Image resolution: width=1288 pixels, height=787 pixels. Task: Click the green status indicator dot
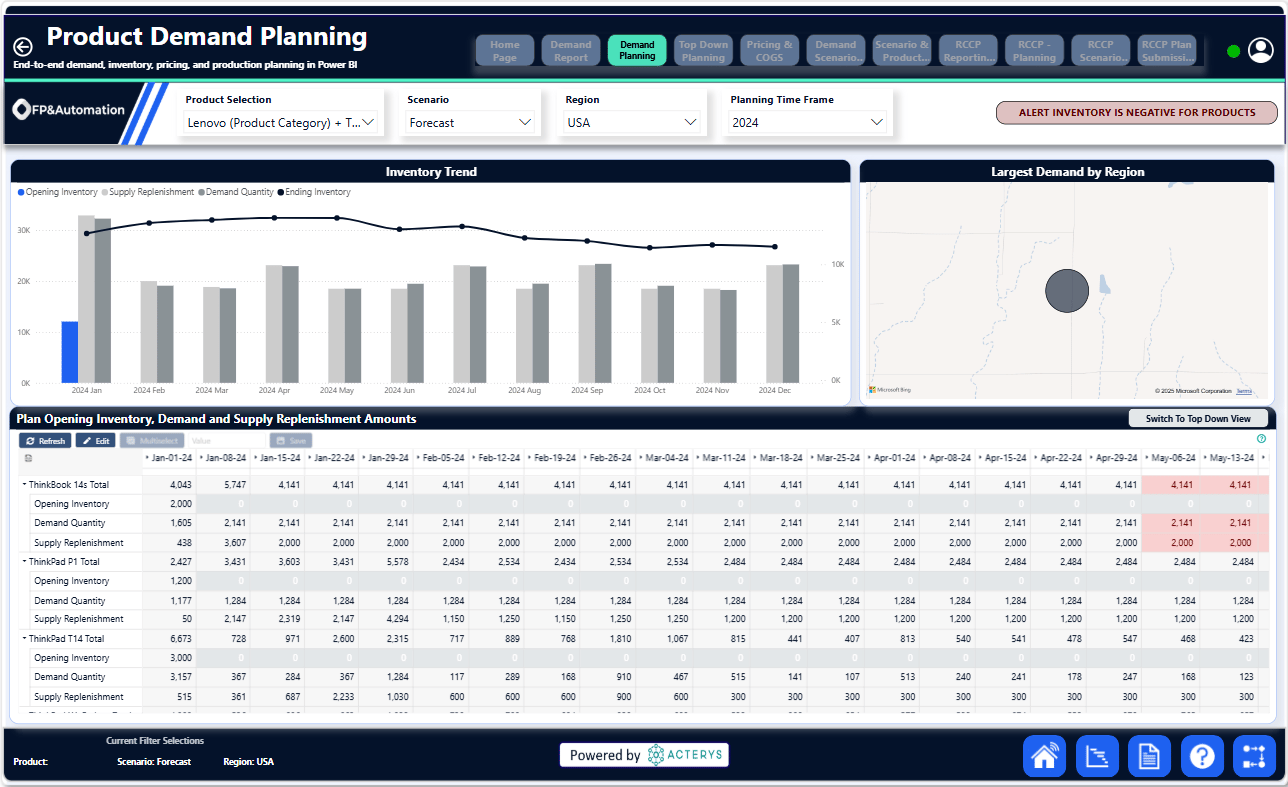[1233, 51]
